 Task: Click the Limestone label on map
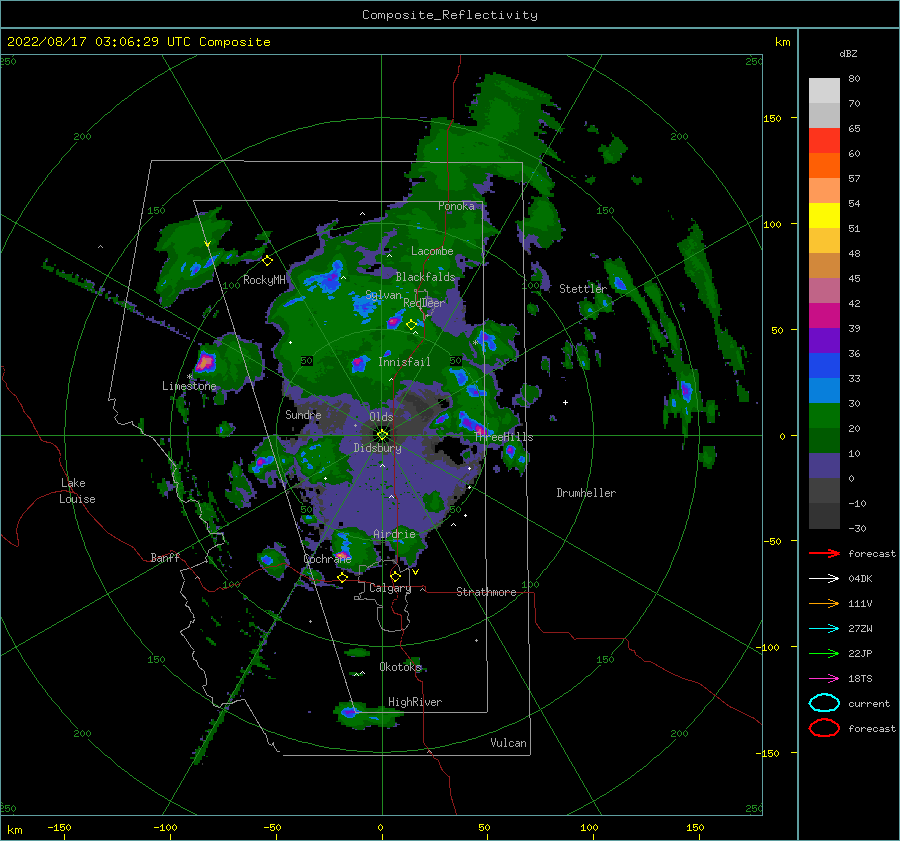point(189,386)
